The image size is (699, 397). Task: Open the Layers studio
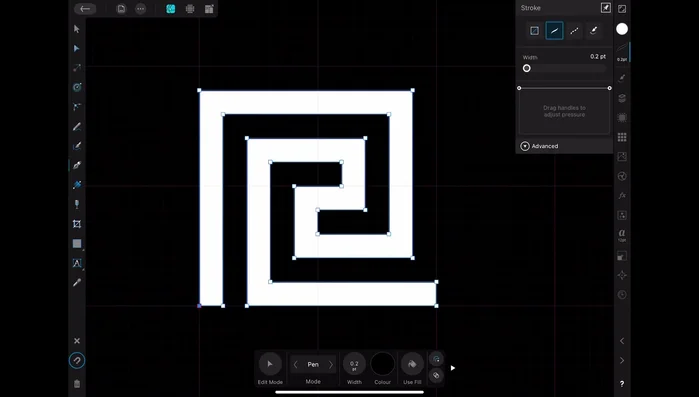tap(622, 98)
